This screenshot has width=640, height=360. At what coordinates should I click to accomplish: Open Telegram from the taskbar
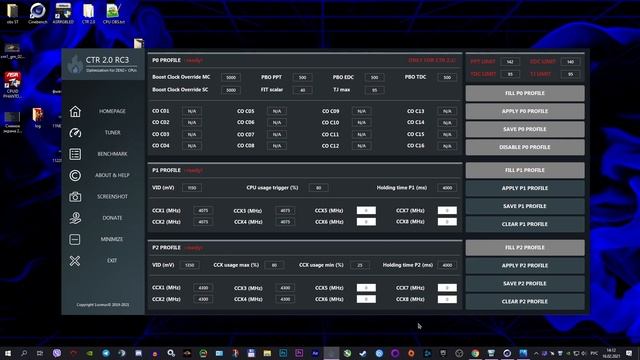point(106,353)
